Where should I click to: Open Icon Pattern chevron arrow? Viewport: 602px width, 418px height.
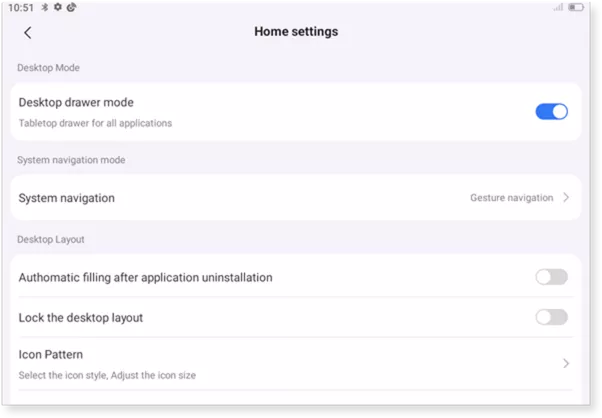pyautogui.click(x=566, y=363)
